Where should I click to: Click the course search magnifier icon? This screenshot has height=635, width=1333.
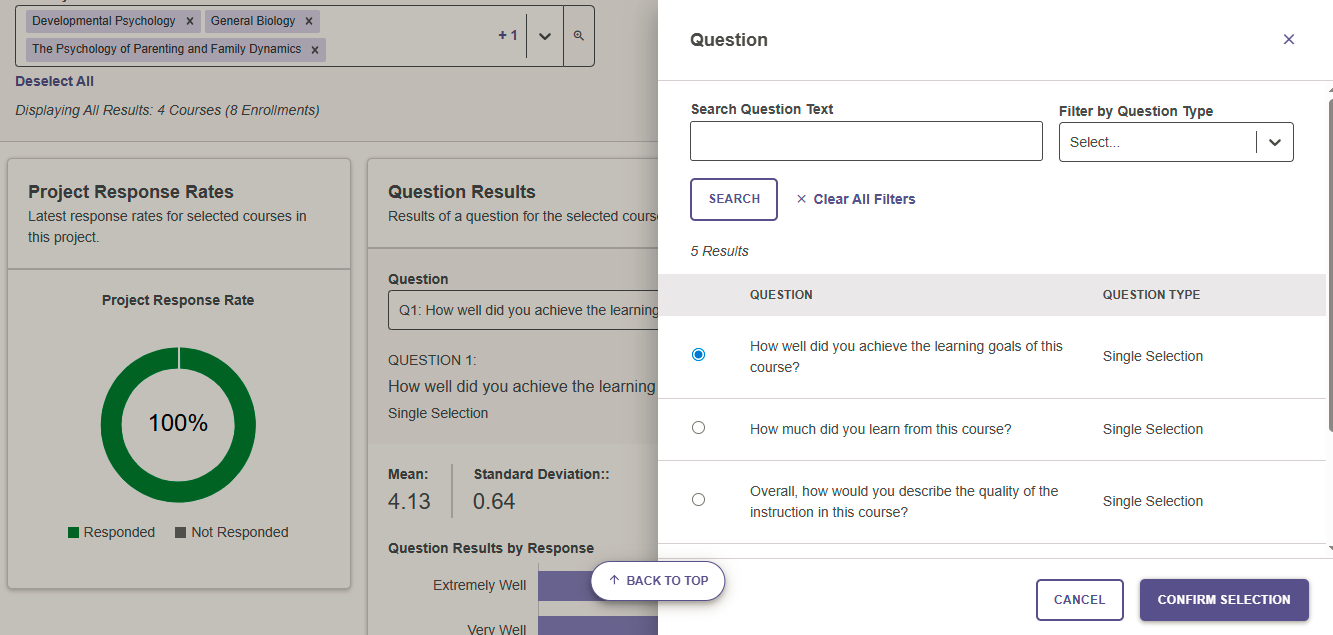578,36
